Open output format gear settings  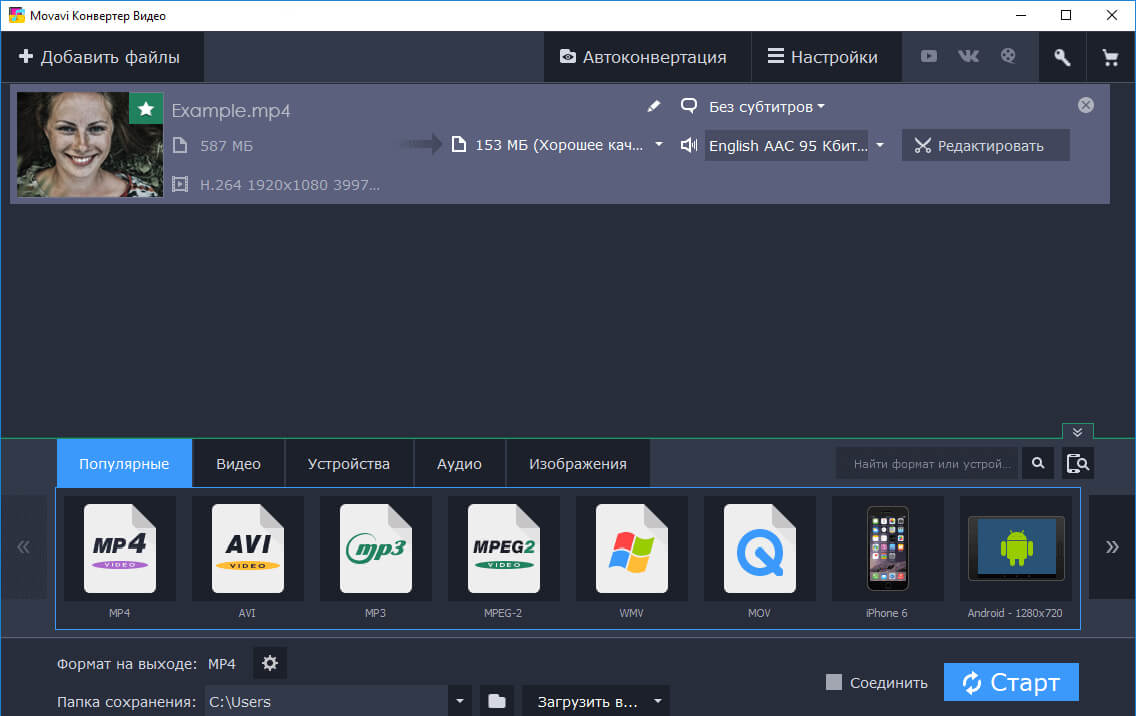270,663
